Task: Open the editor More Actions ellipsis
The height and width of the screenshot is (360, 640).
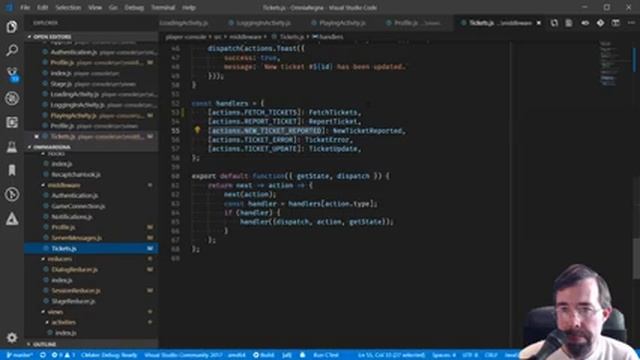Action: pos(631,23)
